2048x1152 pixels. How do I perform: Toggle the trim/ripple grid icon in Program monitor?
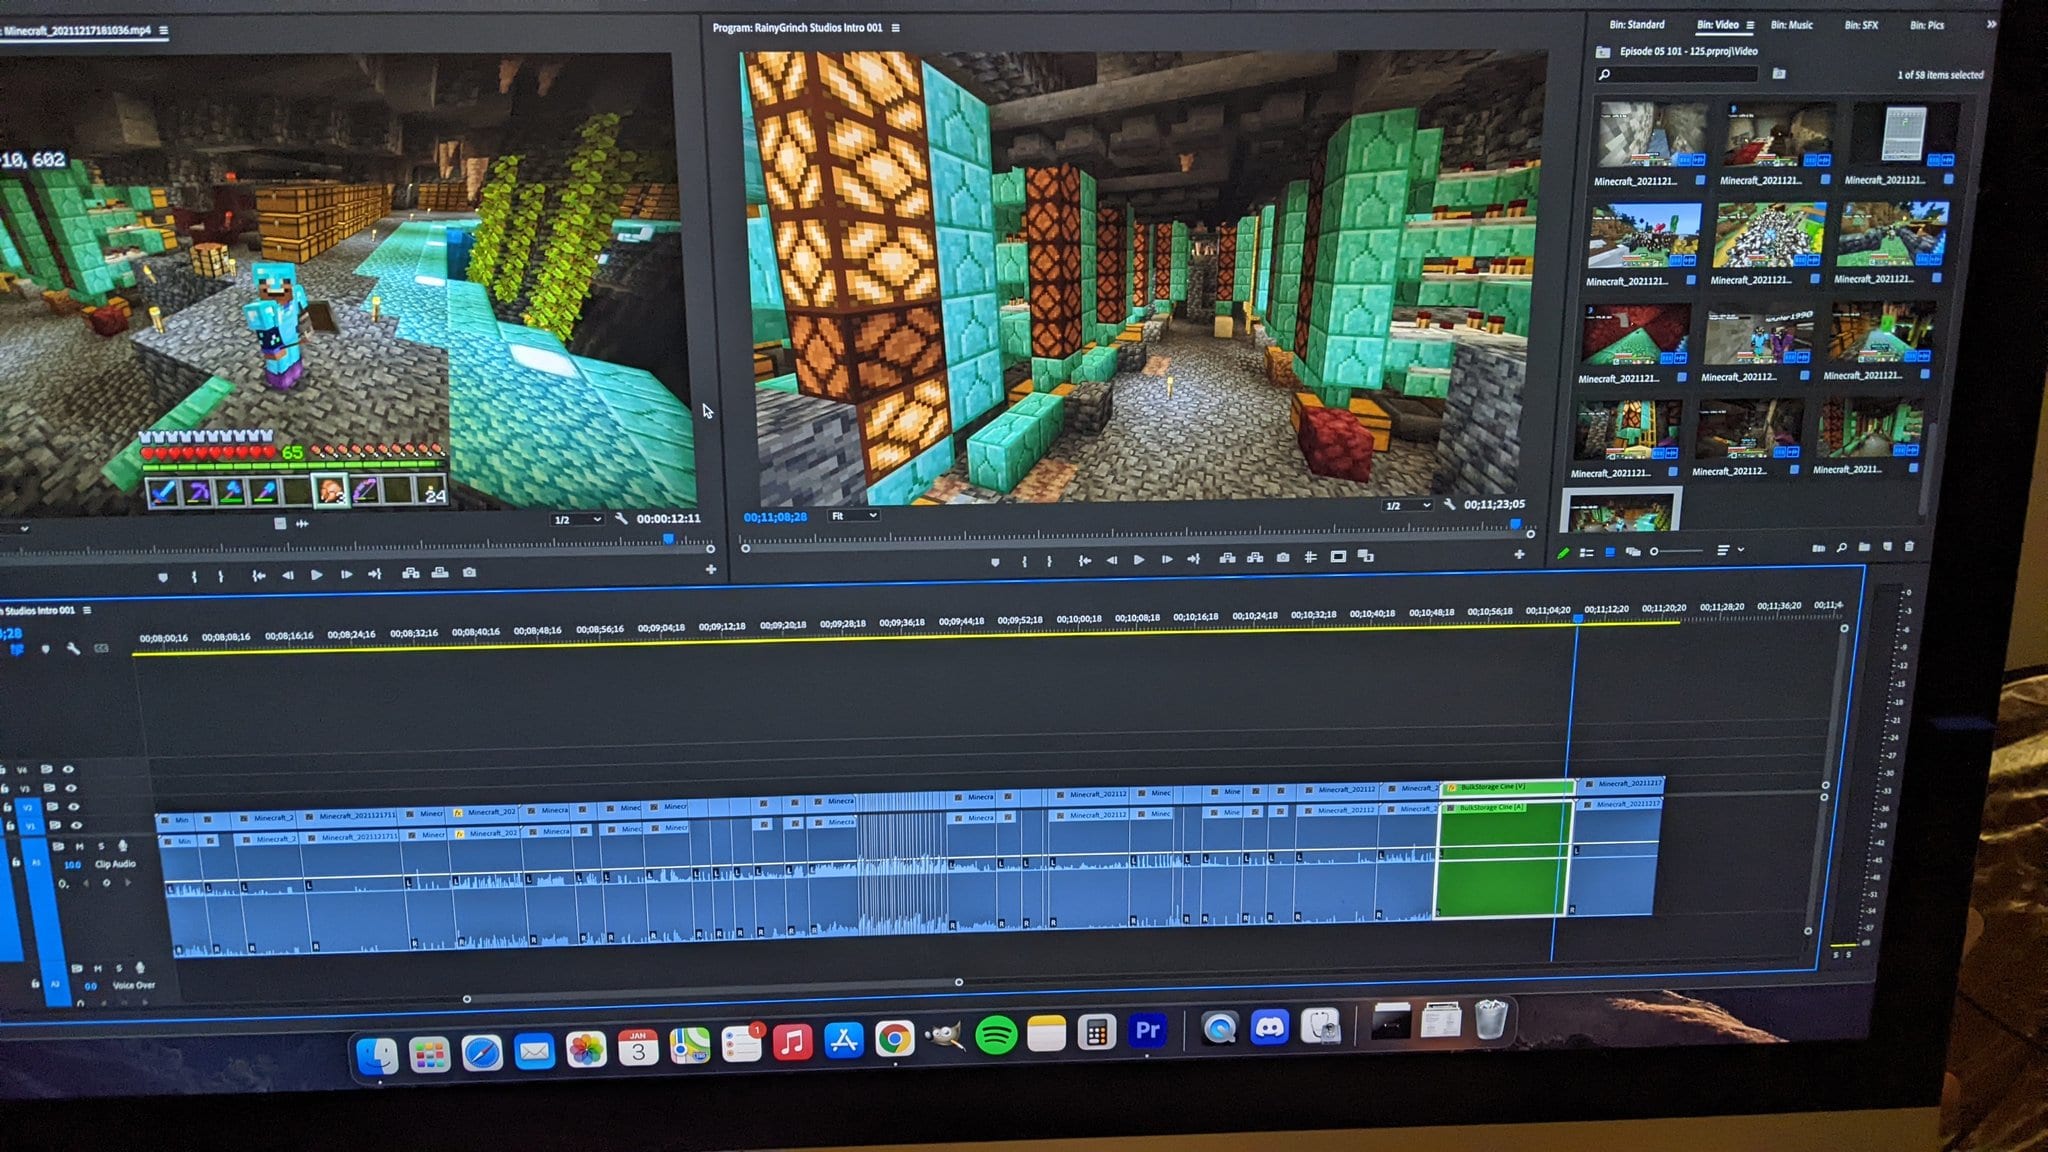pyautogui.click(x=1310, y=557)
